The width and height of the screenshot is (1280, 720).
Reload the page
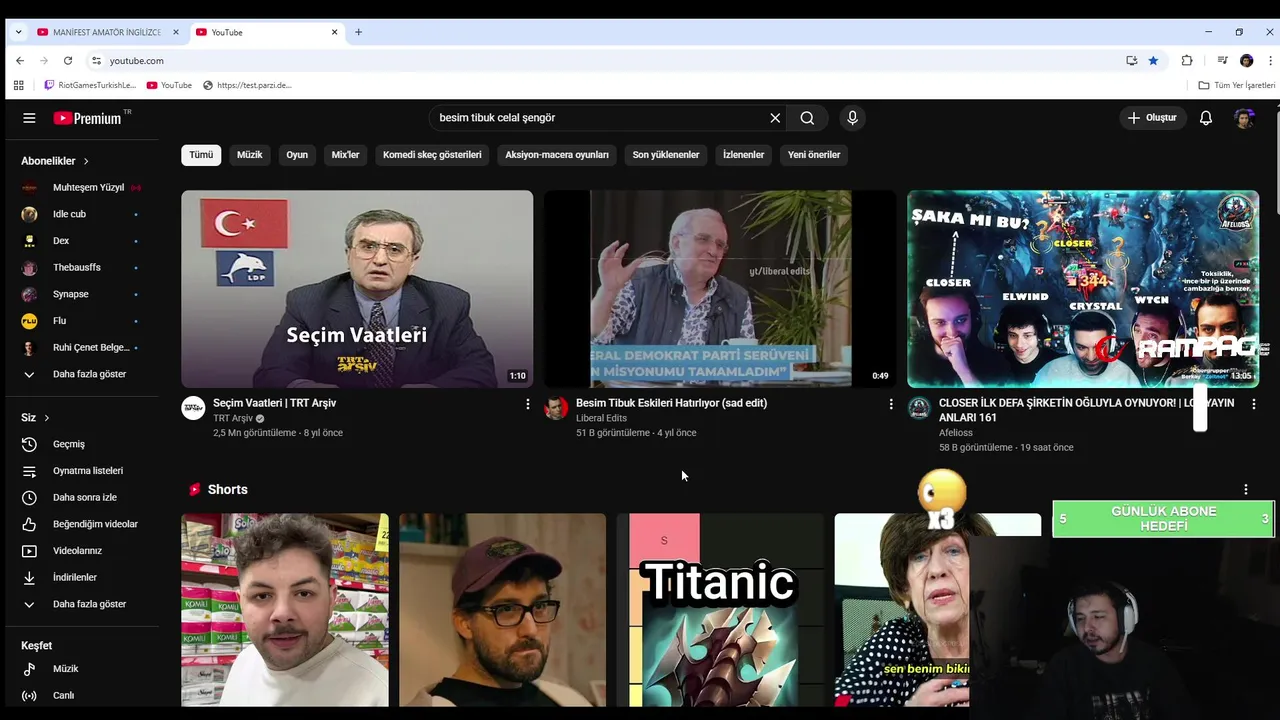(x=68, y=61)
